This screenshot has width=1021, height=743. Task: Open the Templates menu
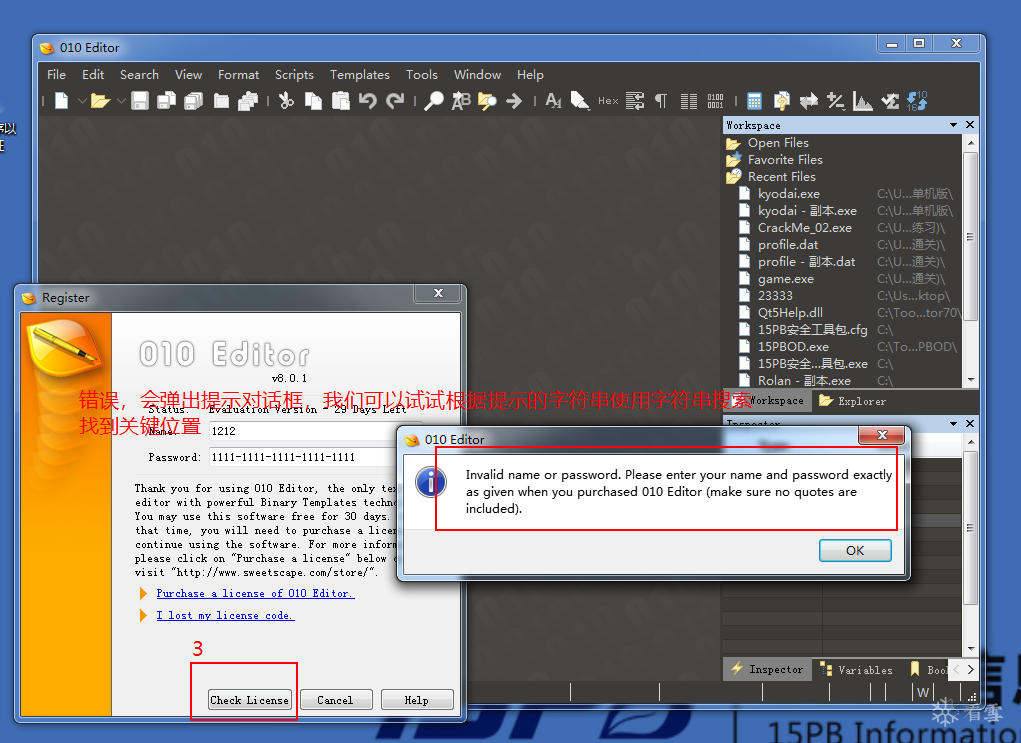[x=359, y=75]
